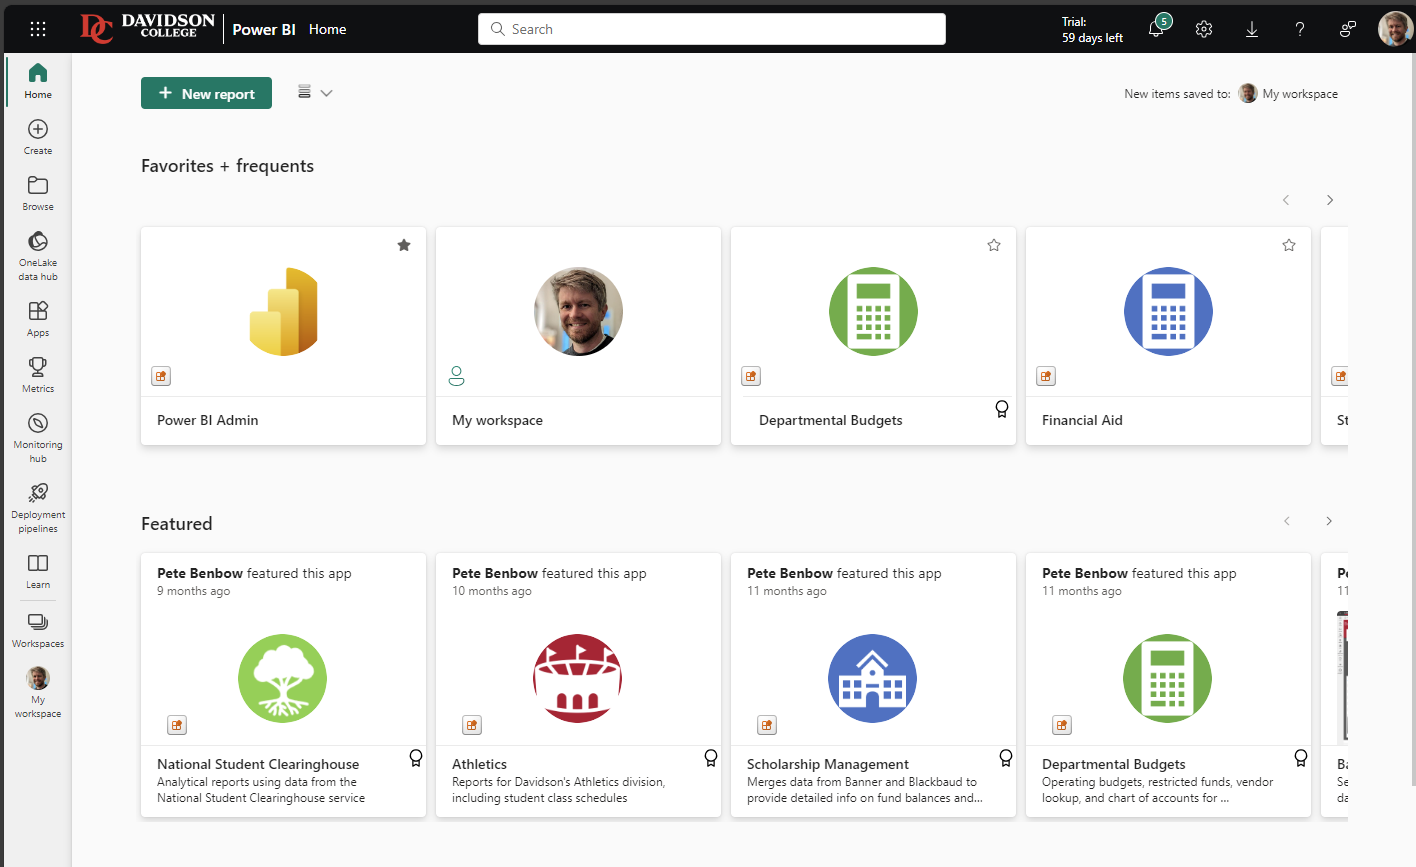Open My workspace save location link
This screenshot has width=1416, height=867.
1288,93
